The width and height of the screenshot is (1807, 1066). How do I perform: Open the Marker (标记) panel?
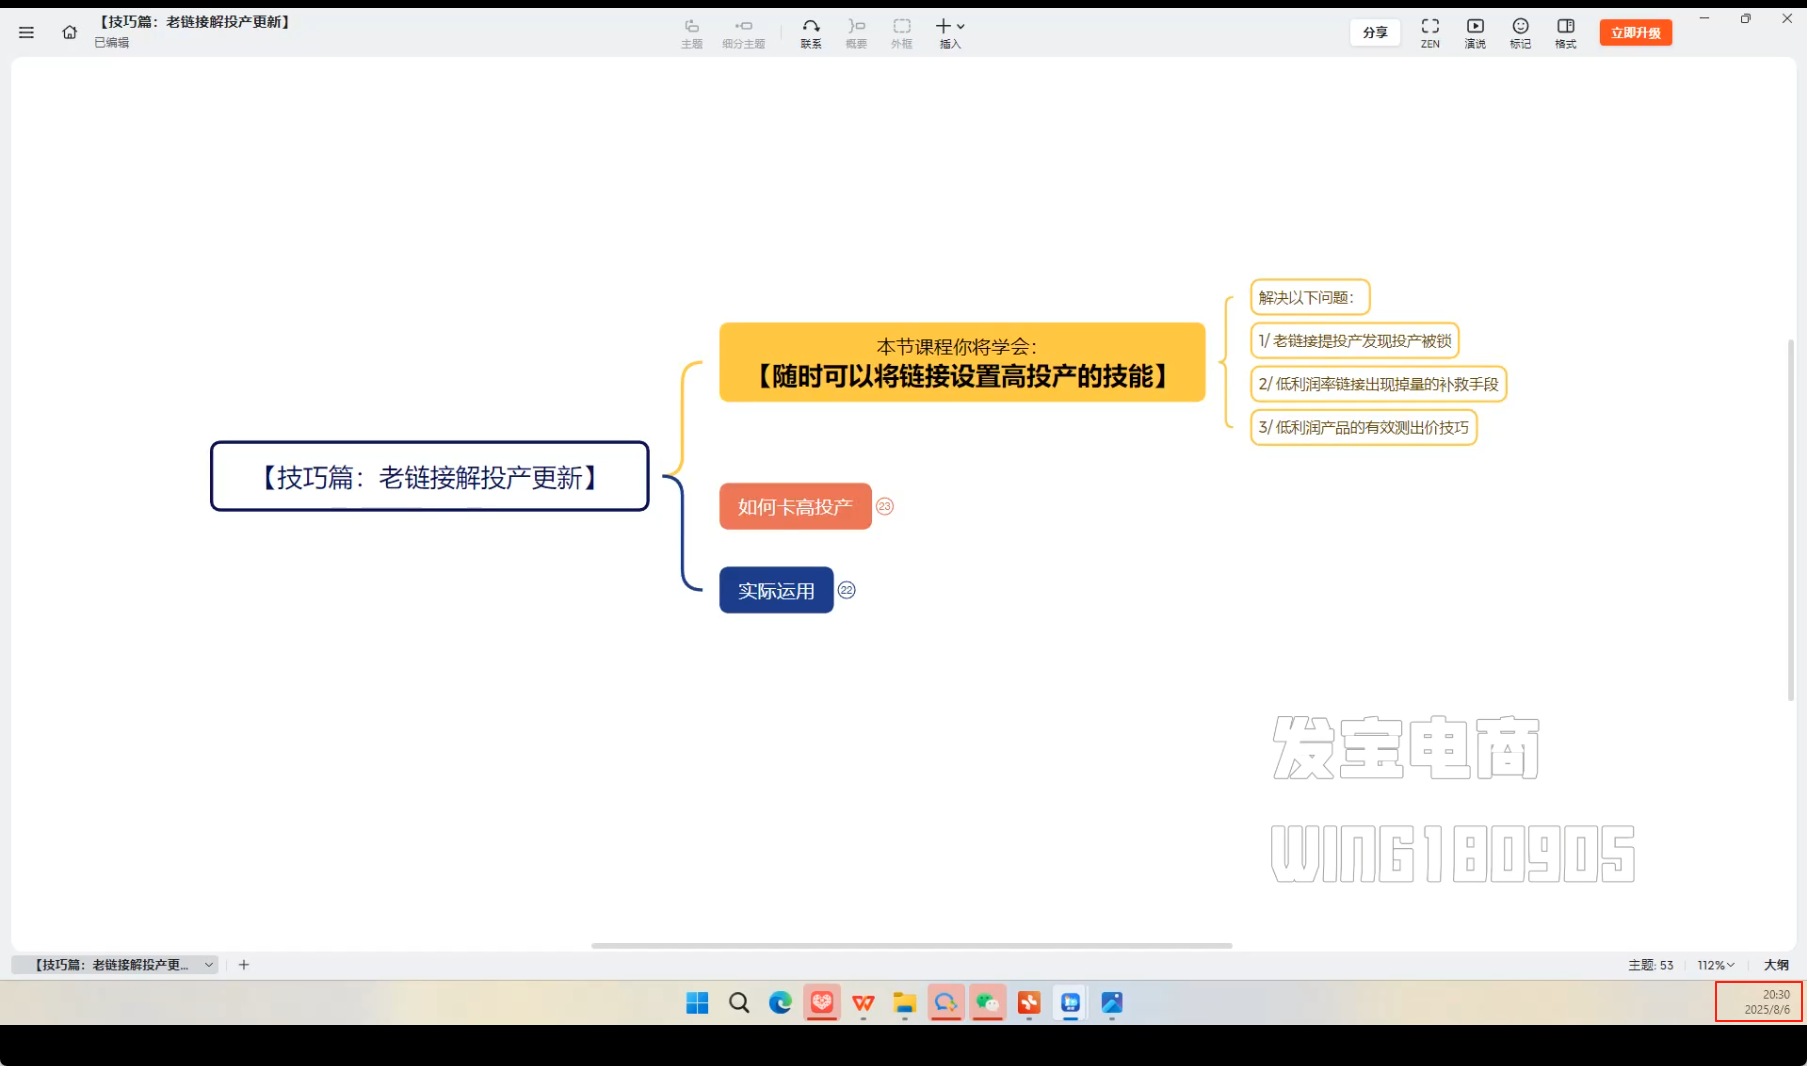pyautogui.click(x=1520, y=33)
